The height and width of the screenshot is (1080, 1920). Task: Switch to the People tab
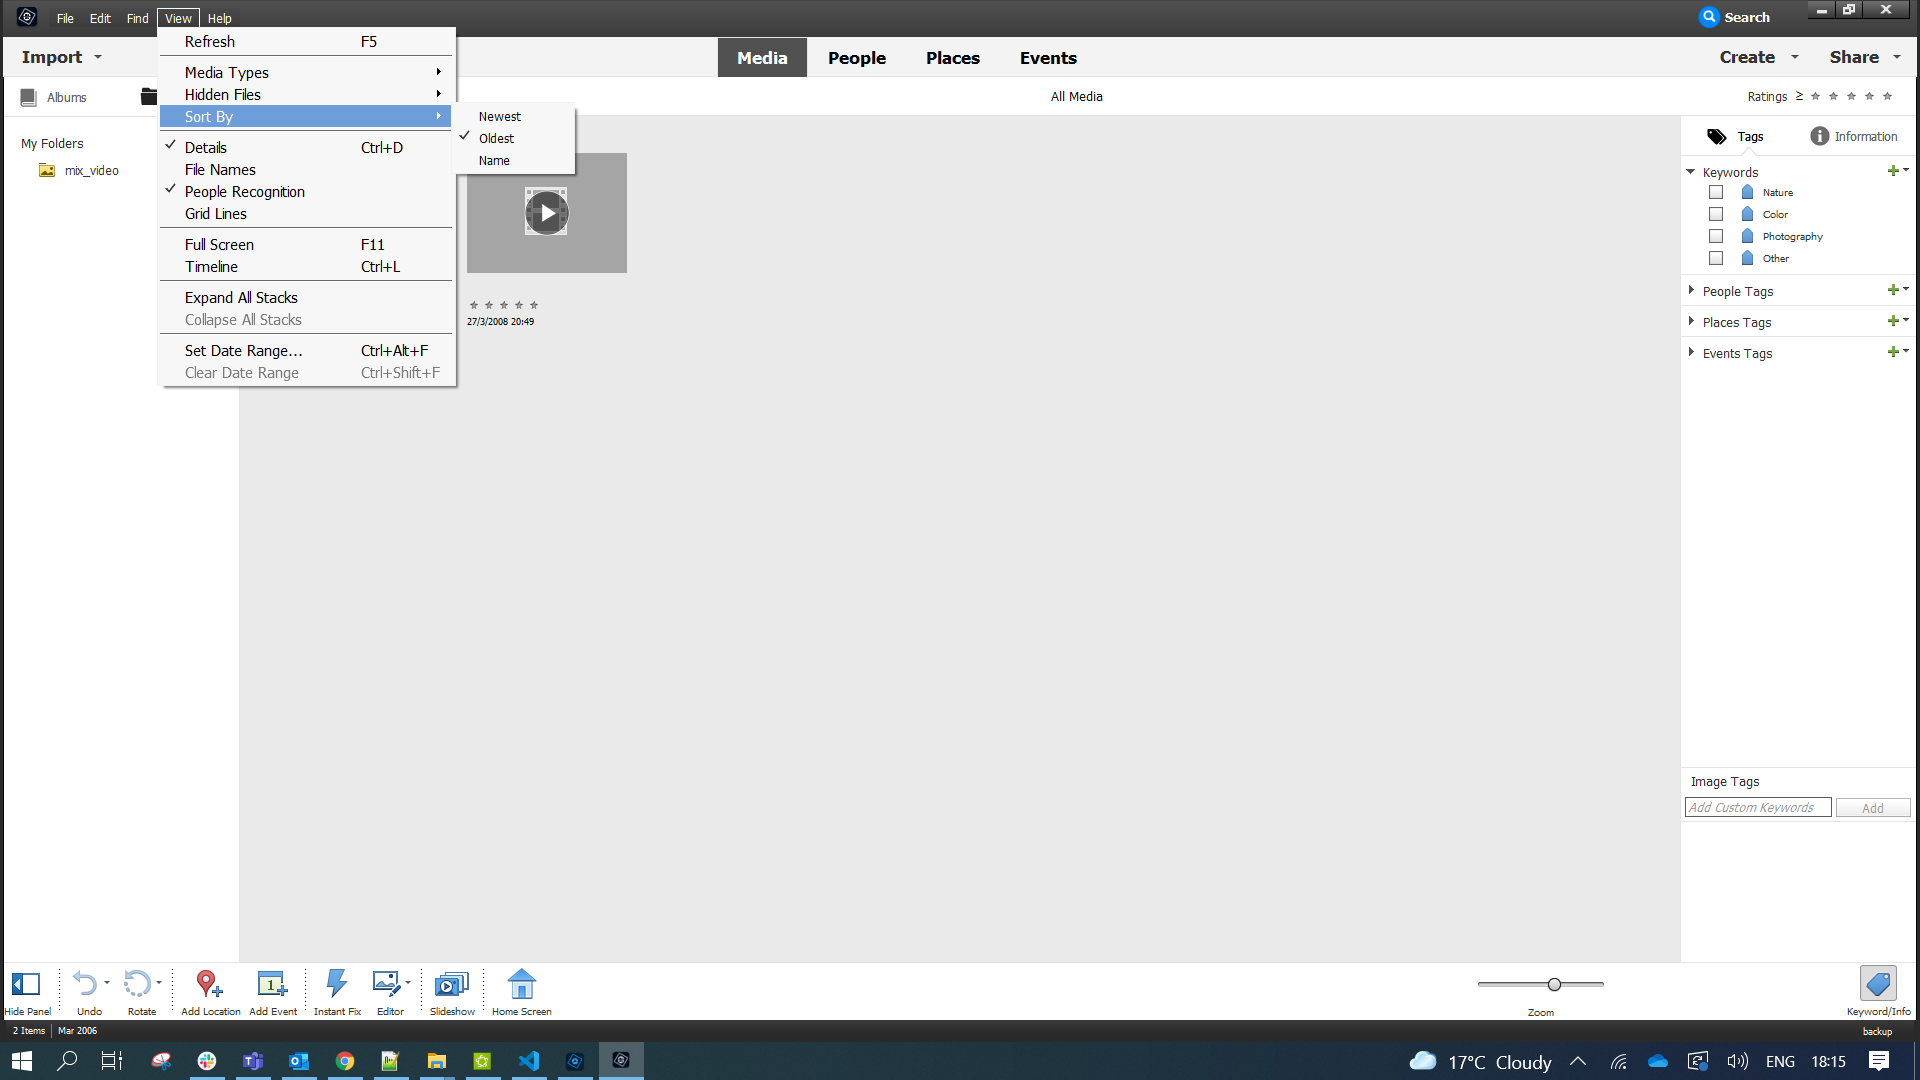(856, 57)
